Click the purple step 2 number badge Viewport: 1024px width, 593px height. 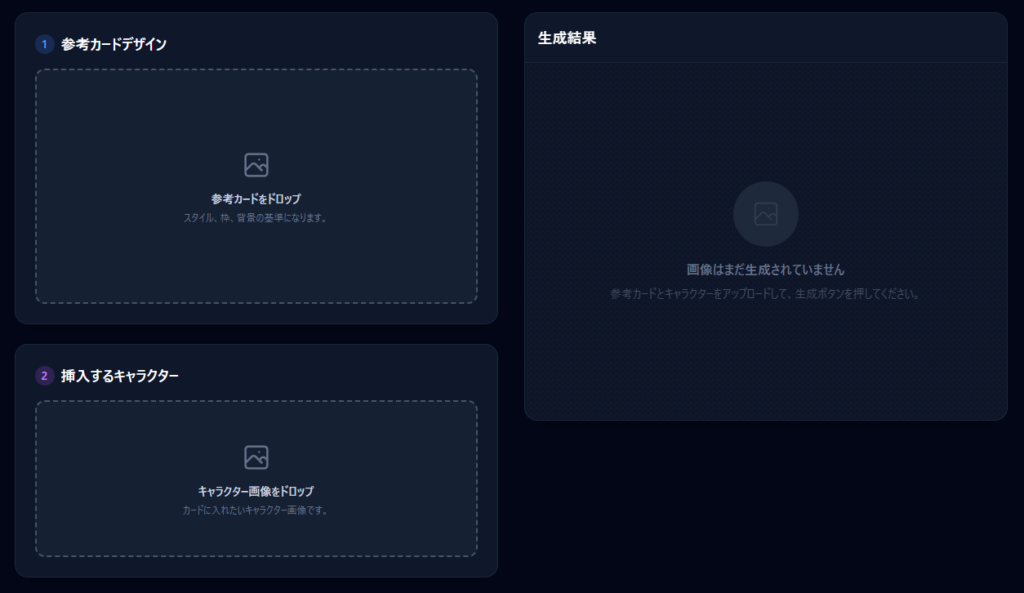(44, 376)
